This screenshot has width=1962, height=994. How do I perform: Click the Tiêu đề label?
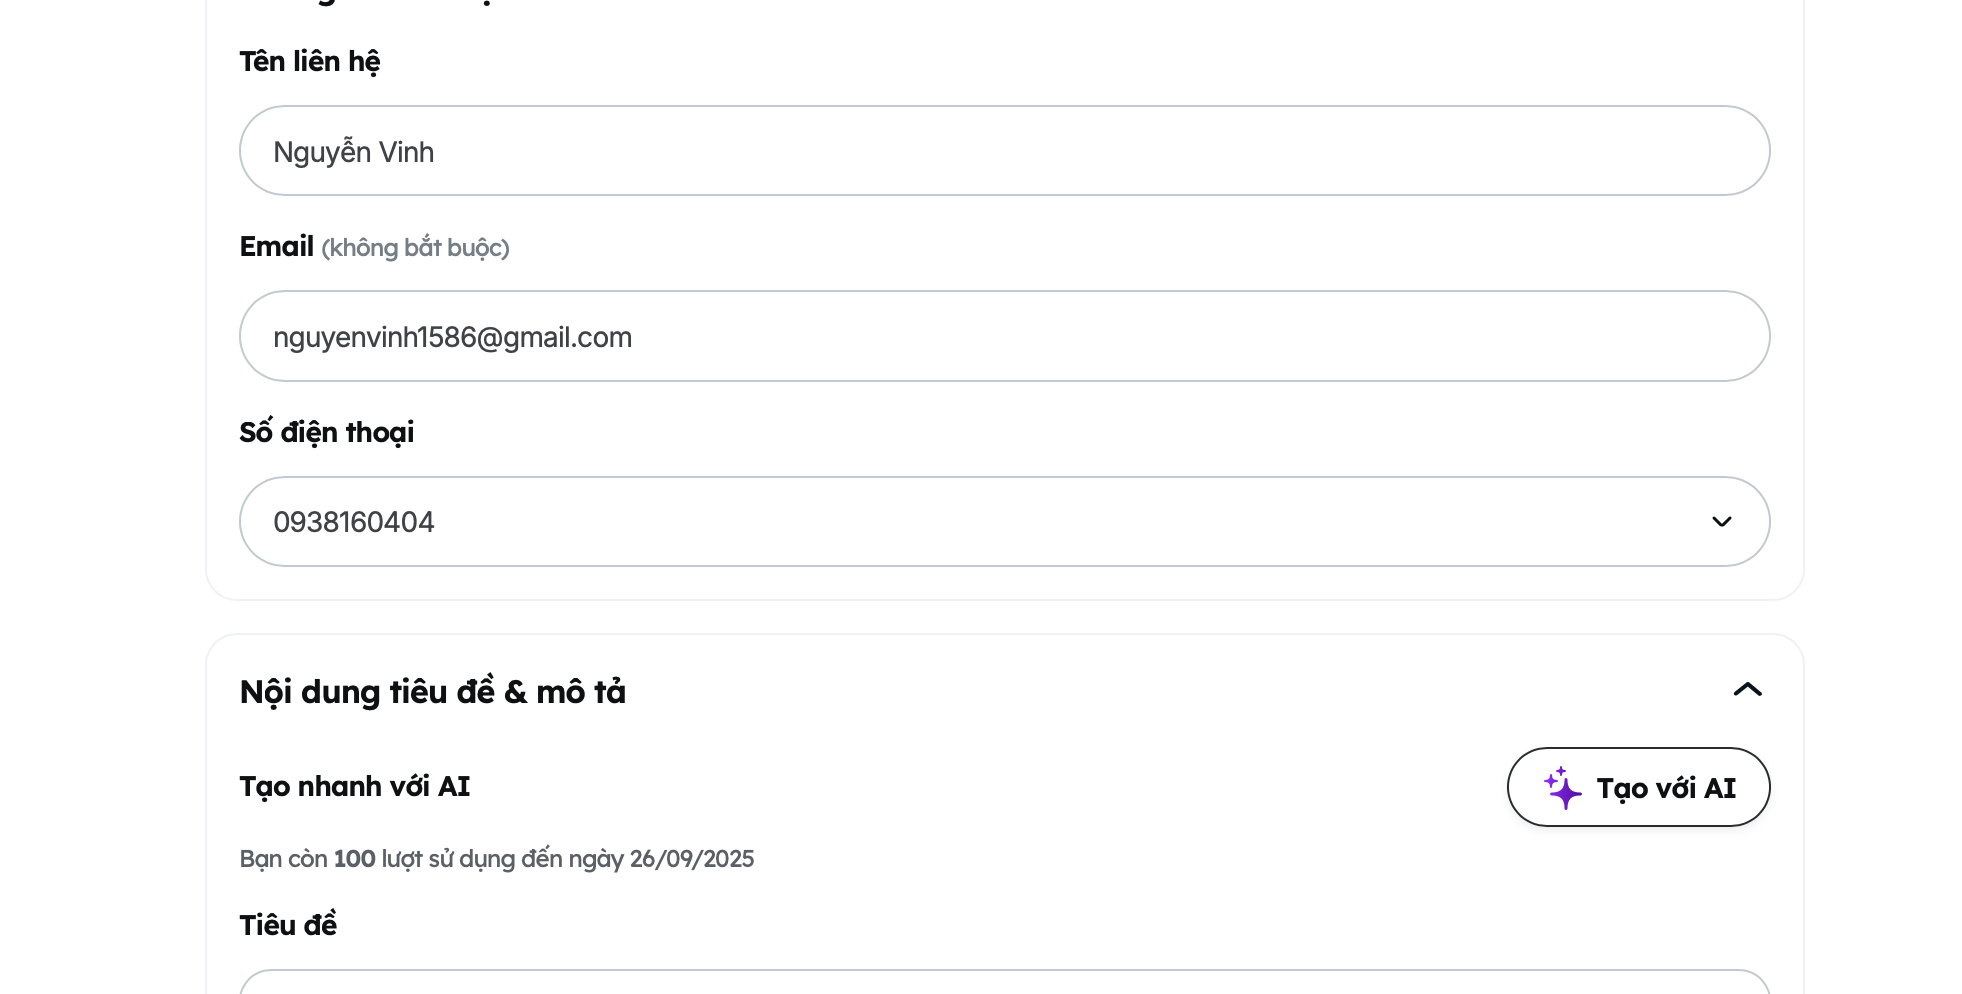(288, 925)
